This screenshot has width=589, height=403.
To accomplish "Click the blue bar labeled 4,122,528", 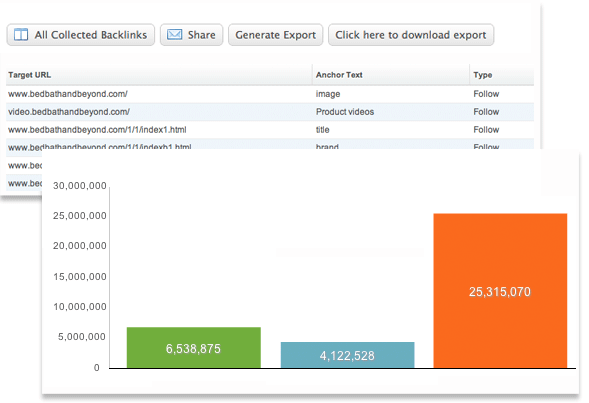I will click(347, 355).
